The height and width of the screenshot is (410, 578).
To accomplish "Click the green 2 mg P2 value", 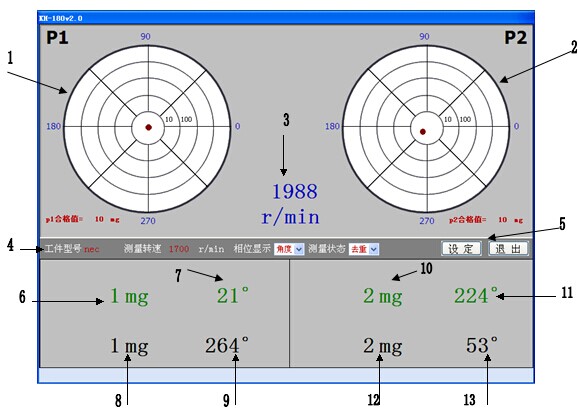I will [x=382, y=296].
